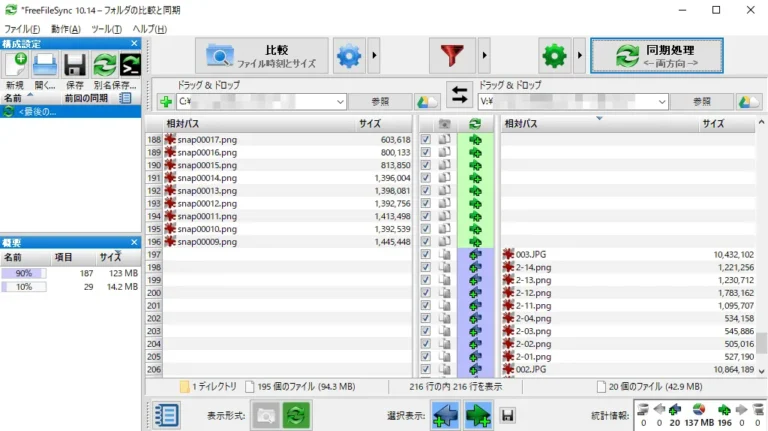
Task: Open the red funnel filter settings
Action: 452,56
